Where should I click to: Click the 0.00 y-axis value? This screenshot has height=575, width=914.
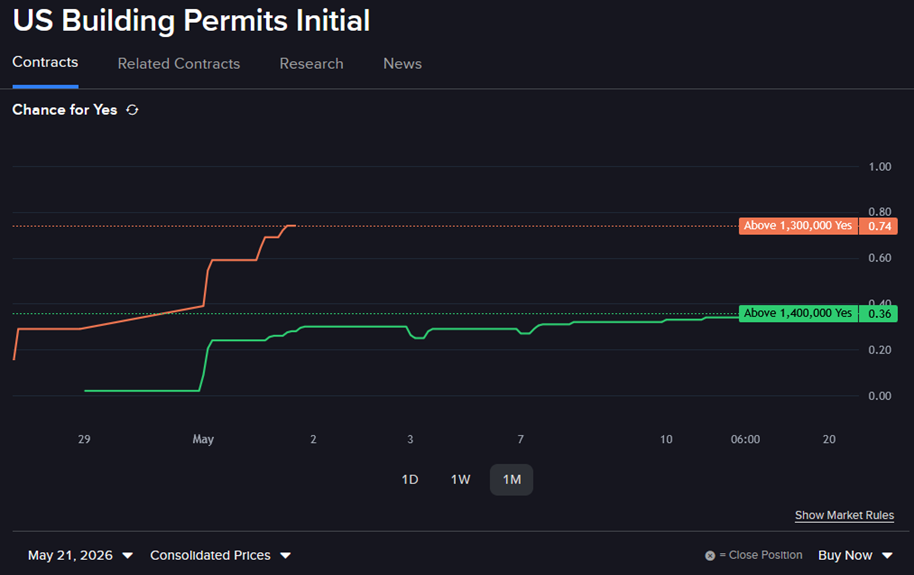coord(880,396)
